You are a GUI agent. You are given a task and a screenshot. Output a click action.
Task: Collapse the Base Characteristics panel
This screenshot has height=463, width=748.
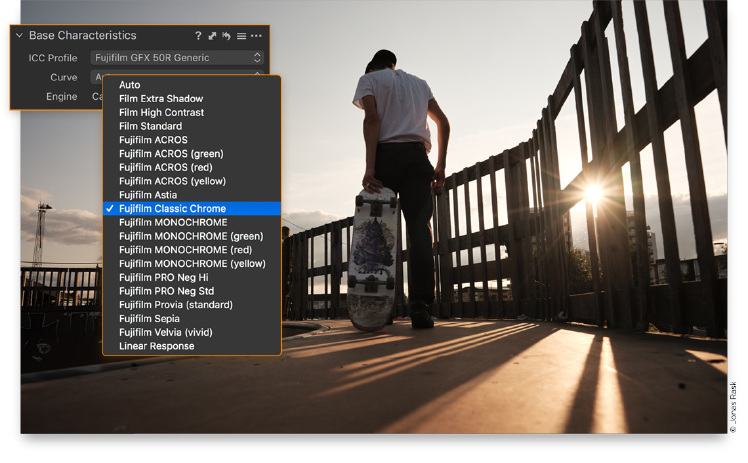[x=19, y=35]
